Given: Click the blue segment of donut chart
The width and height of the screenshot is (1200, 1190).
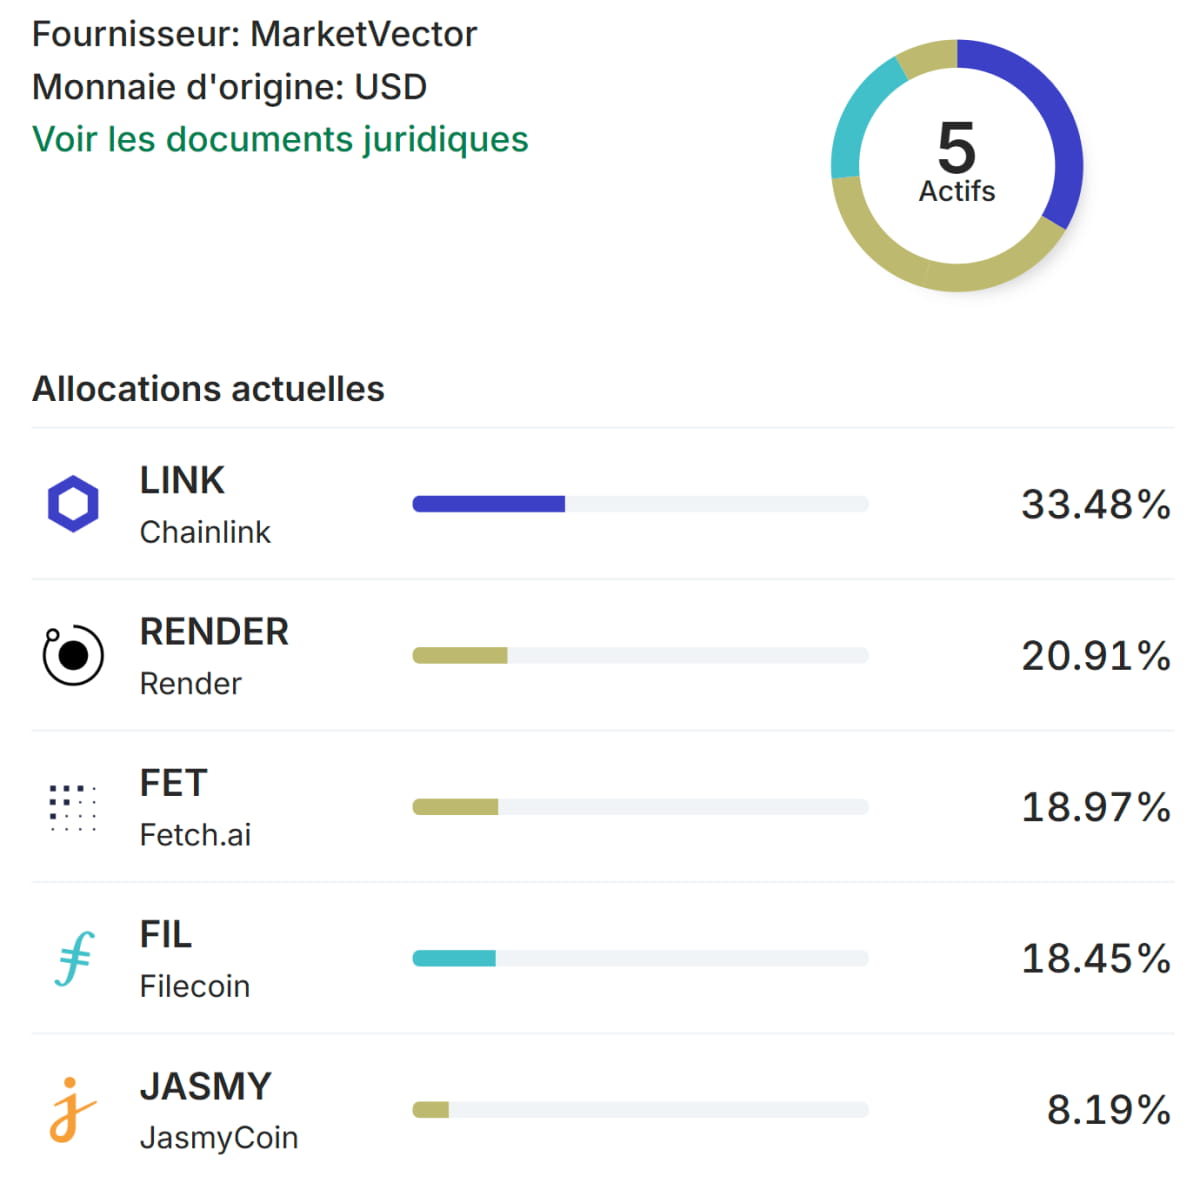Looking at the screenshot, I should pyautogui.click(x=1060, y=120).
